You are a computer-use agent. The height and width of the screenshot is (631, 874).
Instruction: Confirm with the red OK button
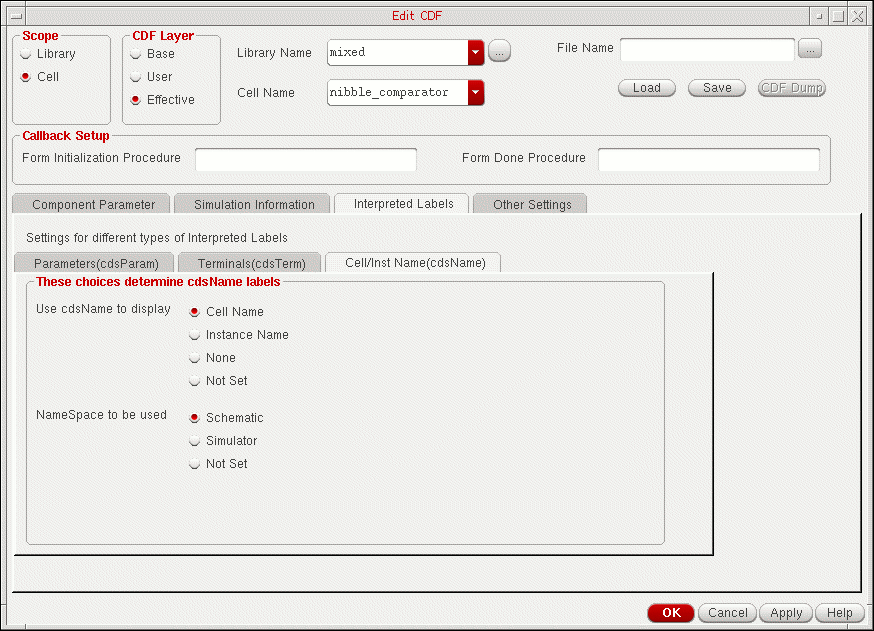pos(670,613)
